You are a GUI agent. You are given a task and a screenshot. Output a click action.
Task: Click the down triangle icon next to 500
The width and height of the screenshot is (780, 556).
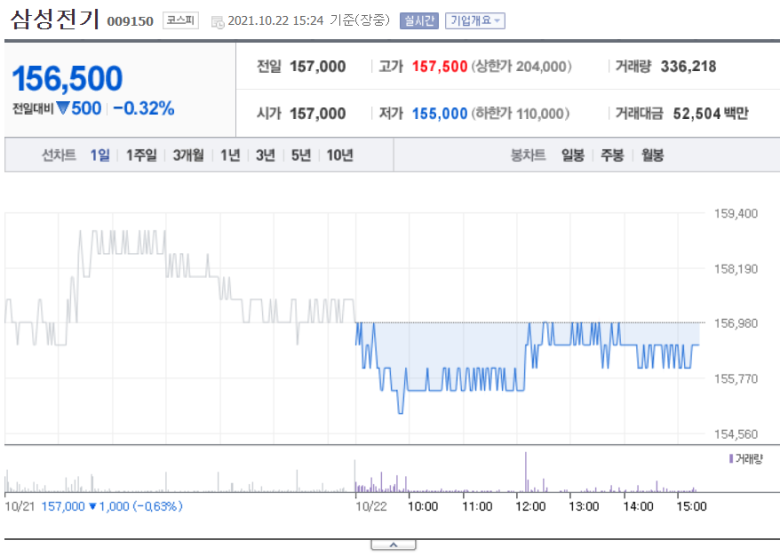[62, 107]
